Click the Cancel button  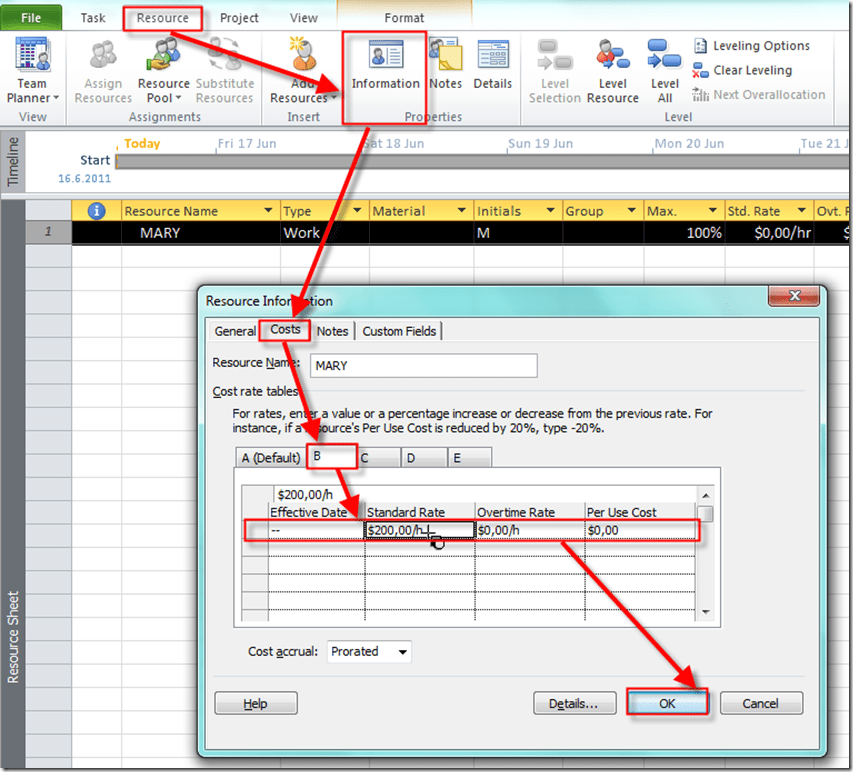[760, 703]
